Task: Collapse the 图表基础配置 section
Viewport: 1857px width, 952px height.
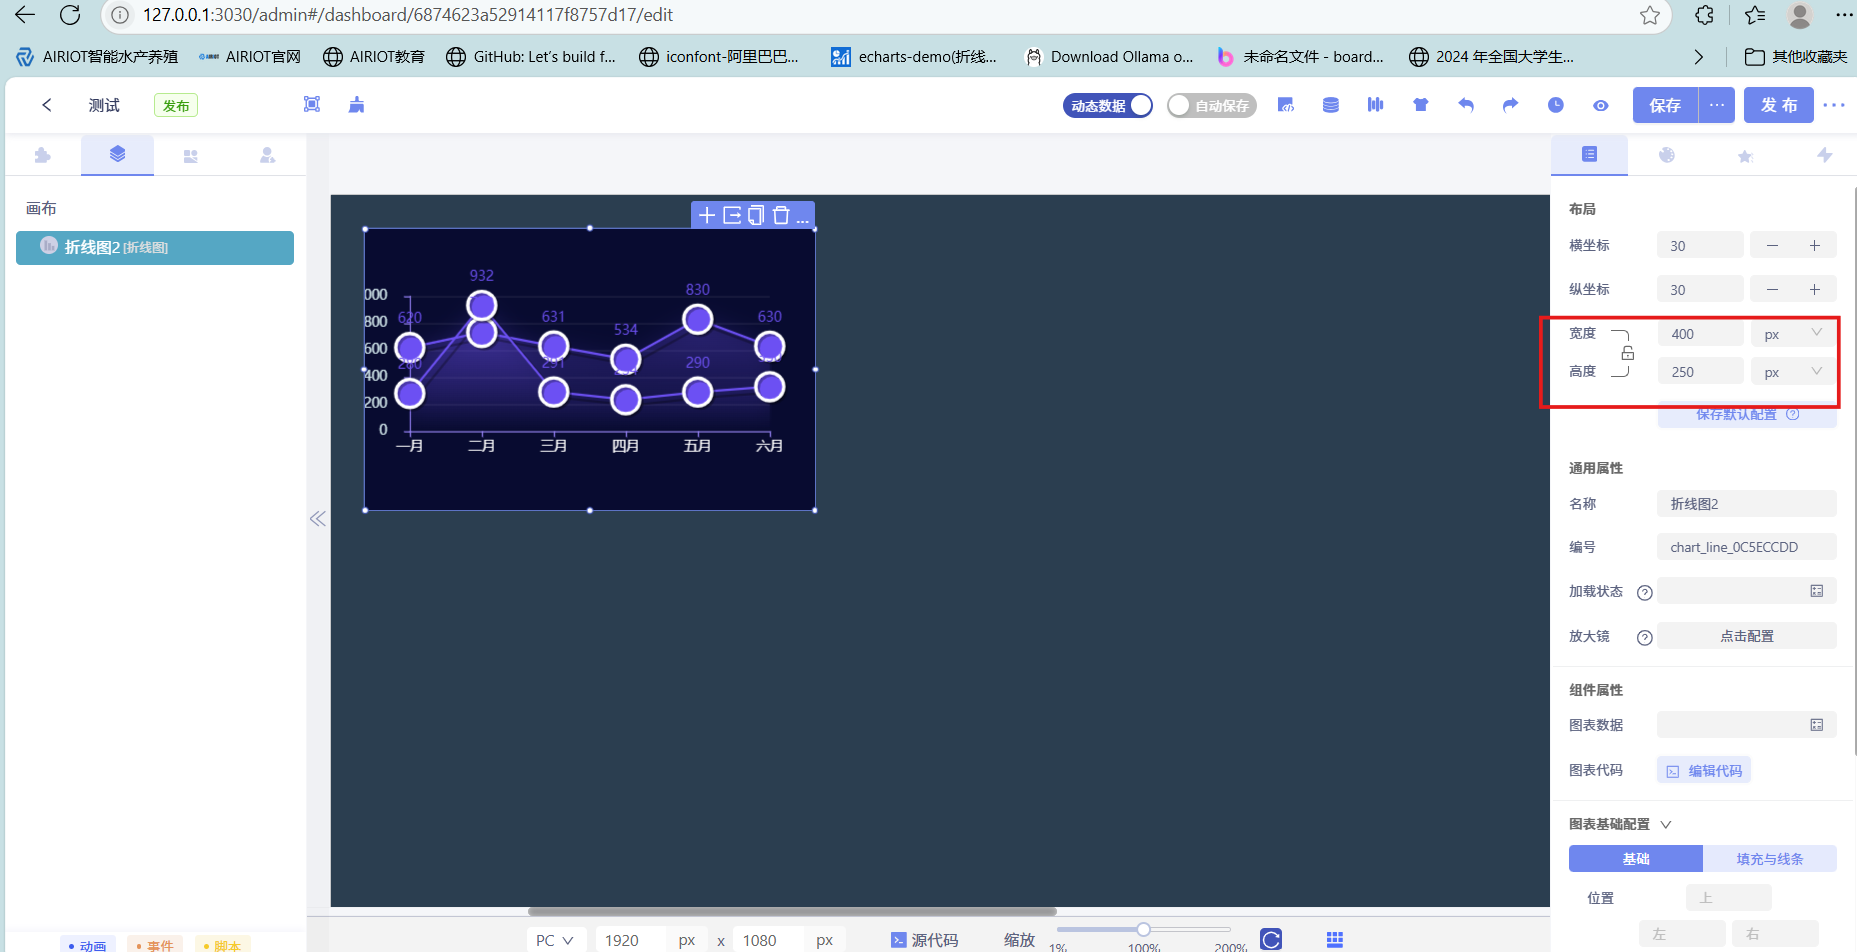Action: (x=1666, y=824)
